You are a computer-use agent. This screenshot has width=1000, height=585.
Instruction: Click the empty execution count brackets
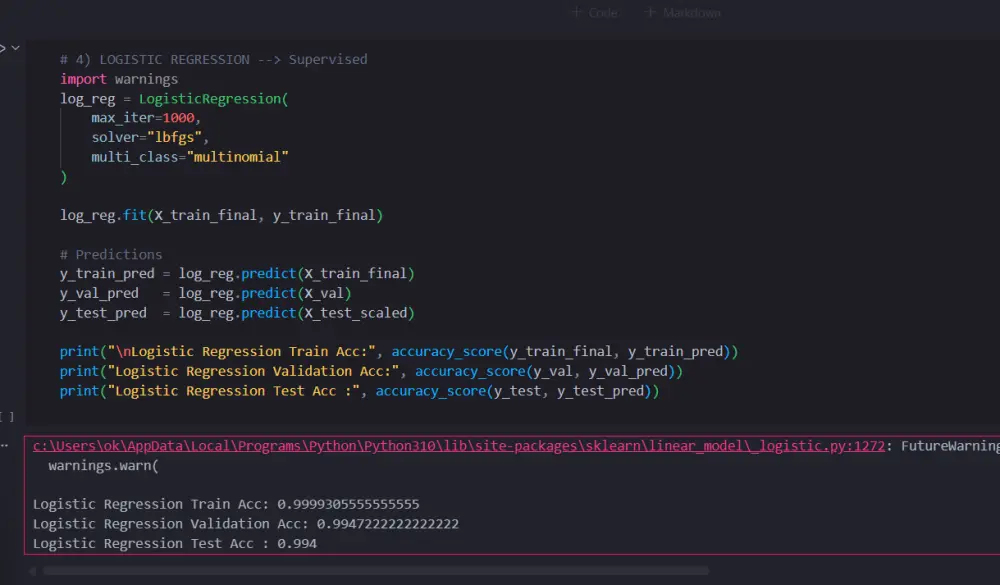[8, 415]
